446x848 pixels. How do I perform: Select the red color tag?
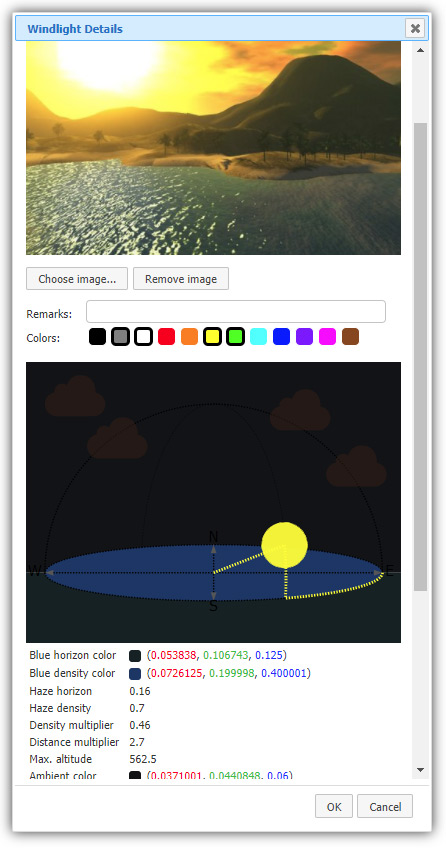(167, 336)
